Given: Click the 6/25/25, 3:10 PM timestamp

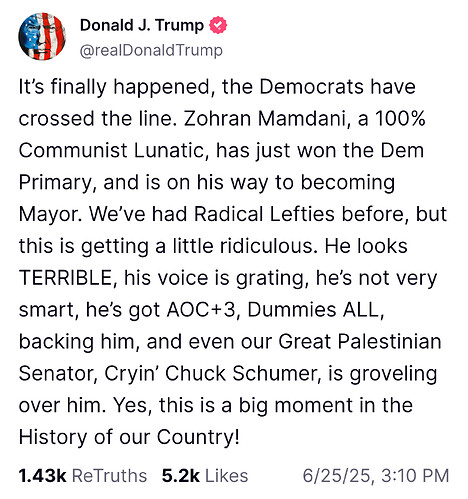Looking at the screenshot, I should (376, 476).
